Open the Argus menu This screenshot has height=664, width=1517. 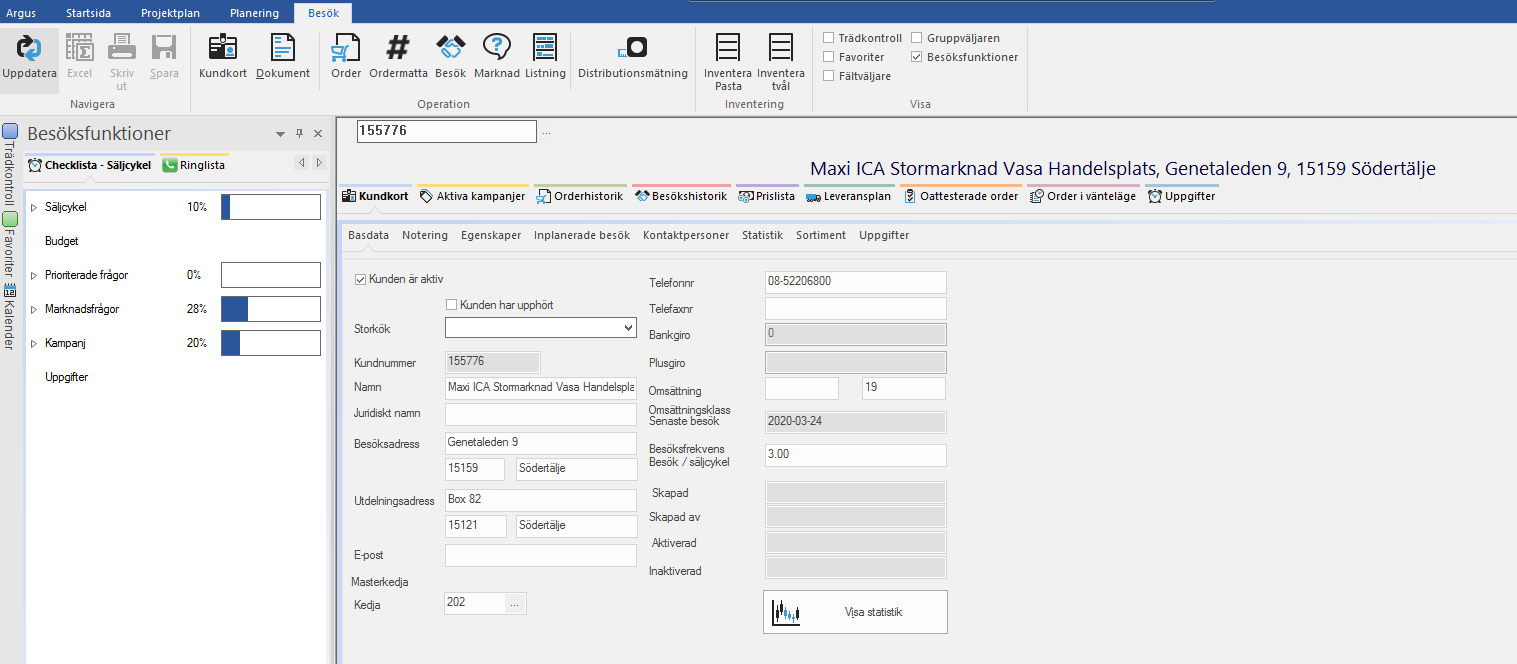[23, 13]
